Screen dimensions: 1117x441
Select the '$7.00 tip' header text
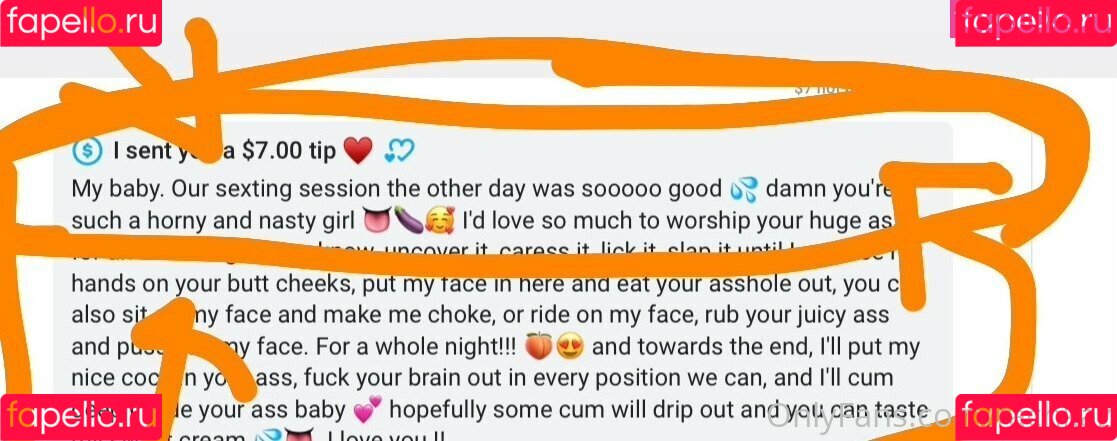(x=289, y=150)
